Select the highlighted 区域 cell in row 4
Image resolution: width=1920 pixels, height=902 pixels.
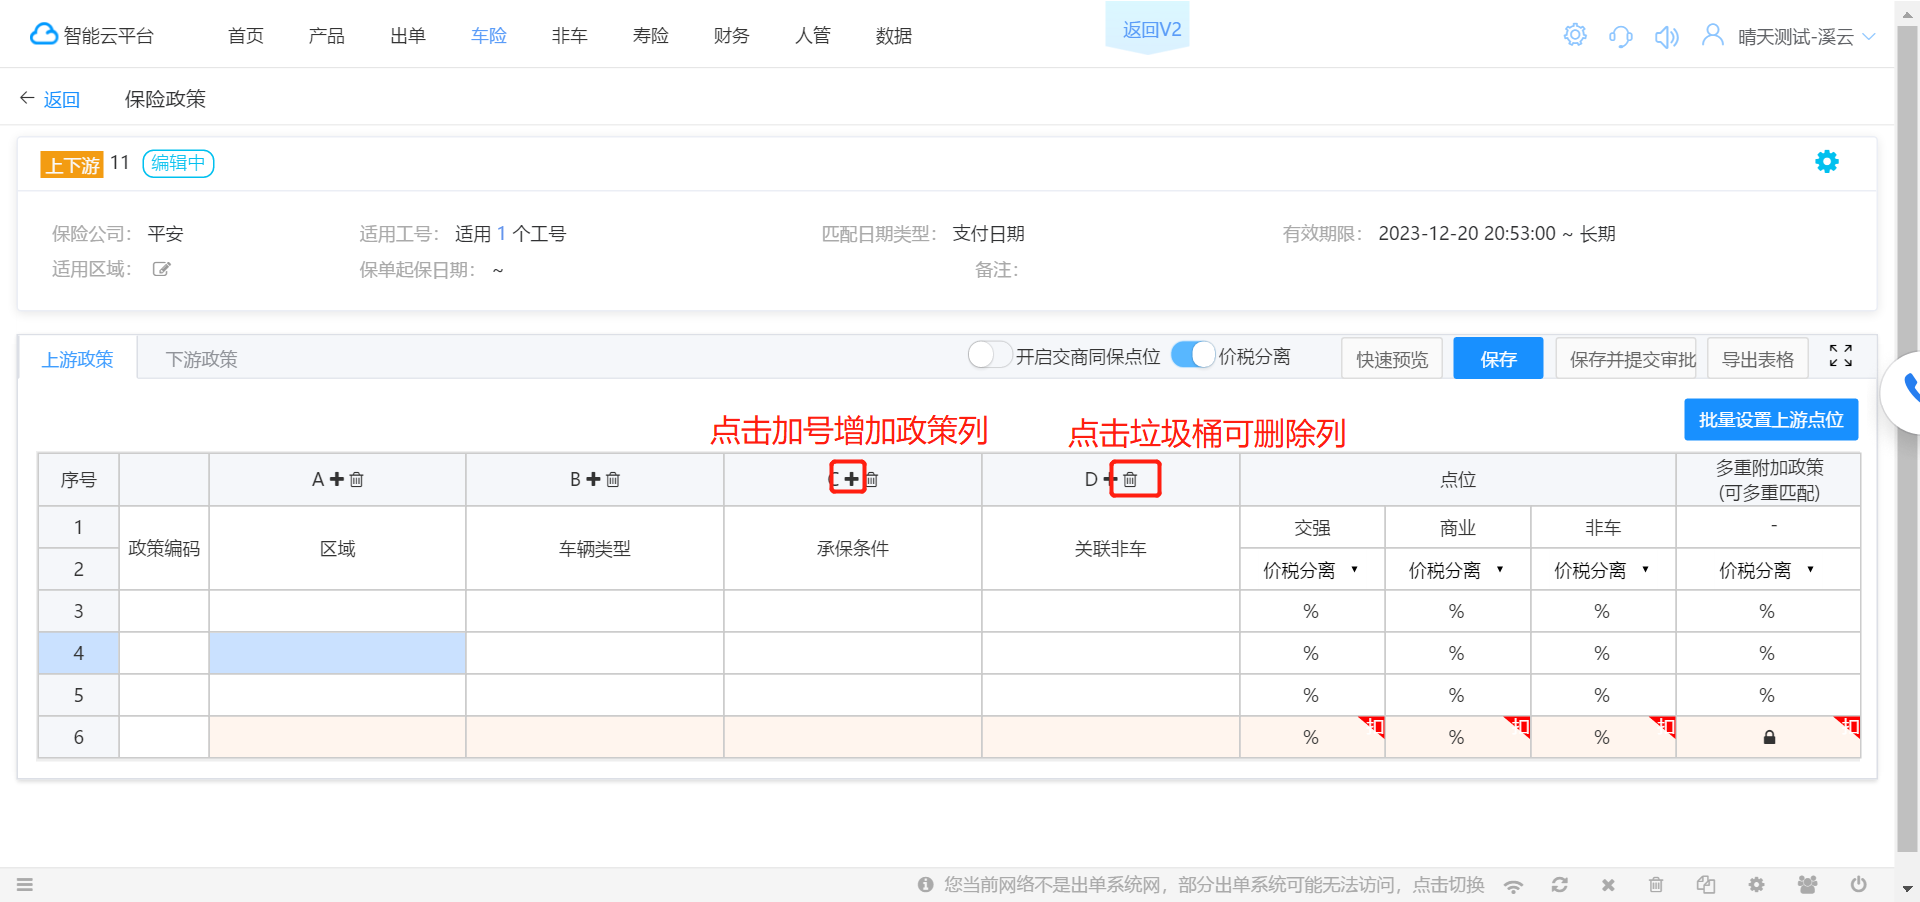(x=337, y=653)
